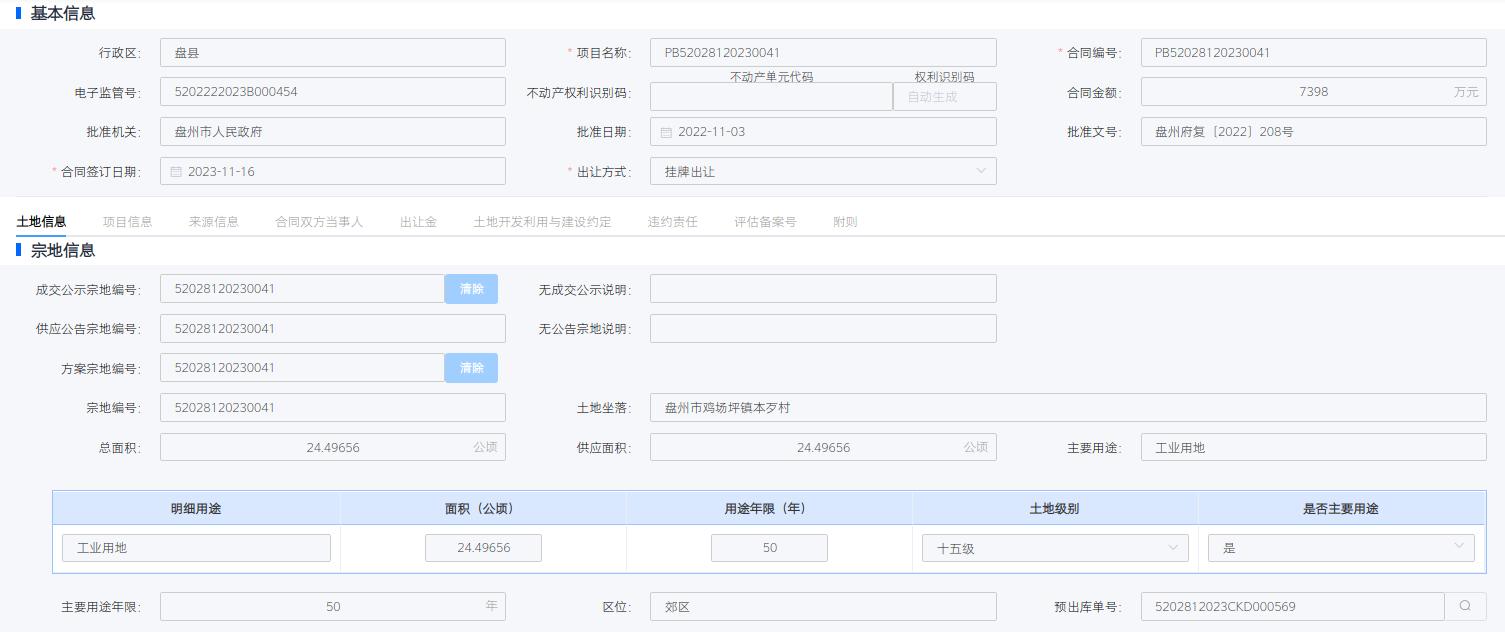This screenshot has width=1505, height=632.
Task: Expand the 土地级别 dropdown showing 十五级
Action: pyautogui.click(x=1054, y=548)
